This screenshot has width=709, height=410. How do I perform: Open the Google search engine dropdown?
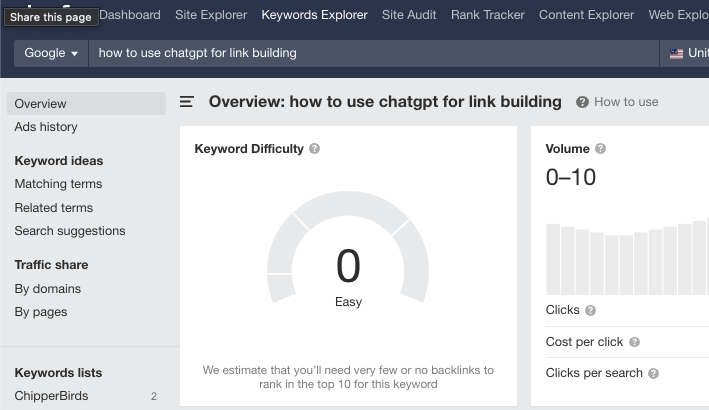click(51, 53)
